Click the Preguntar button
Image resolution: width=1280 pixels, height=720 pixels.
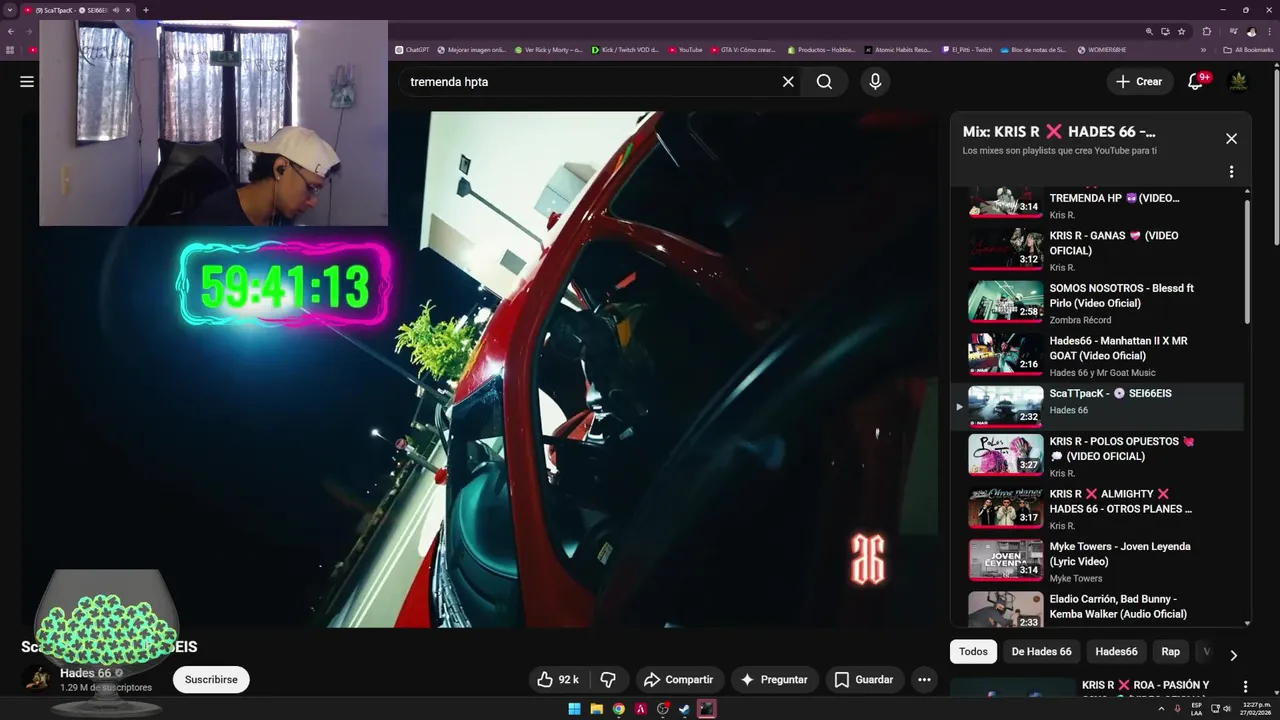[x=773, y=680]
